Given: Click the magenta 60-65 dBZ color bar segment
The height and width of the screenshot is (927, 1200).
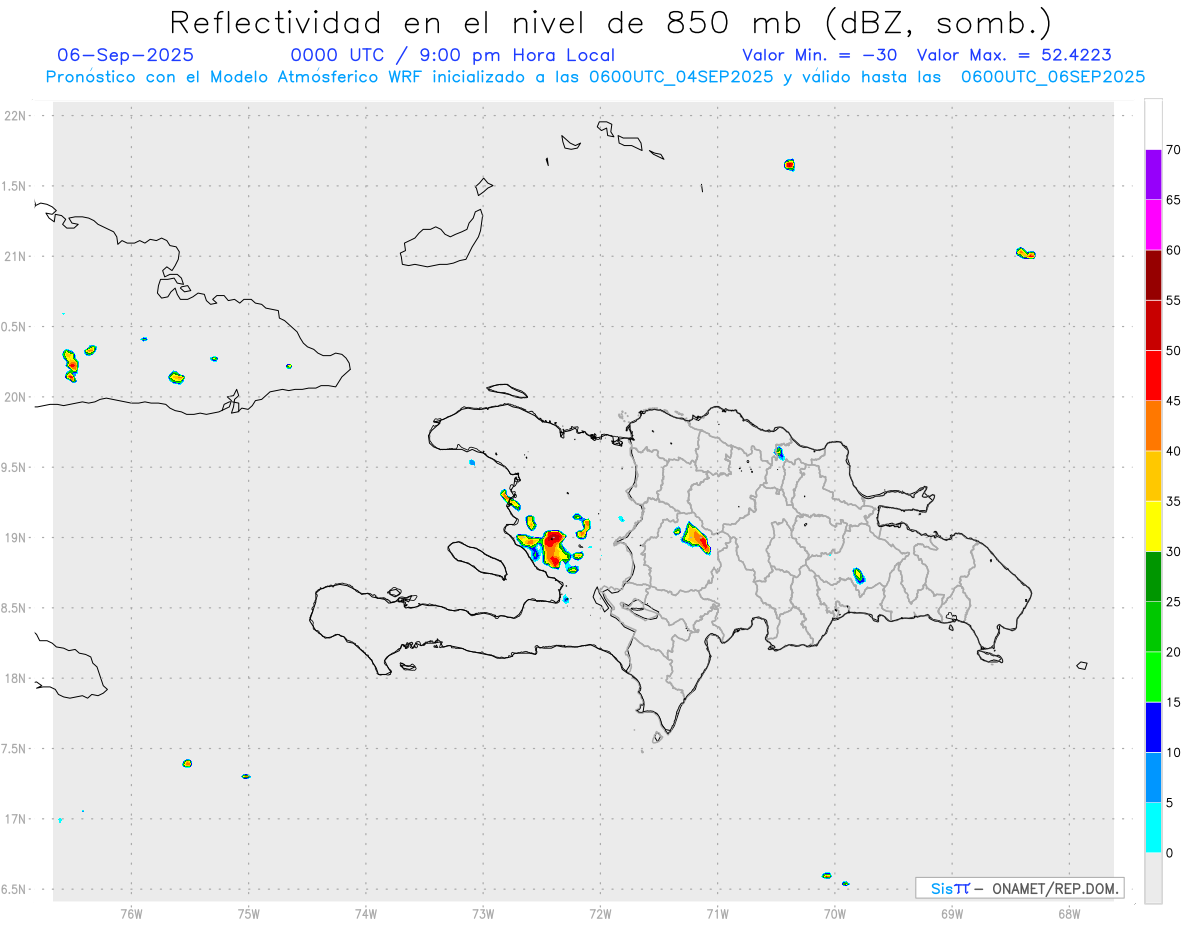Looking at the screenshot, I should (x=1153, y=225).
